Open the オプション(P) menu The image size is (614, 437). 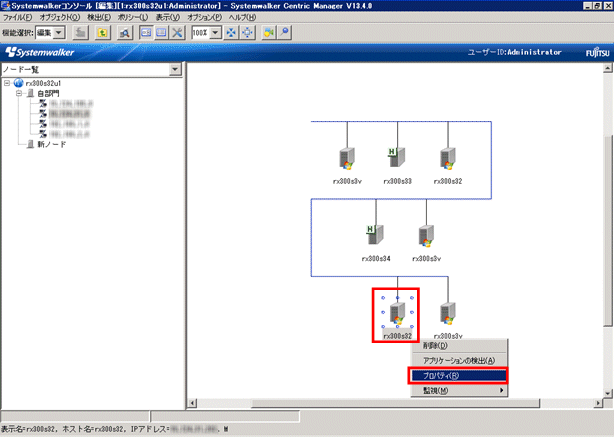pyautogui.click(x=204, y=17)
